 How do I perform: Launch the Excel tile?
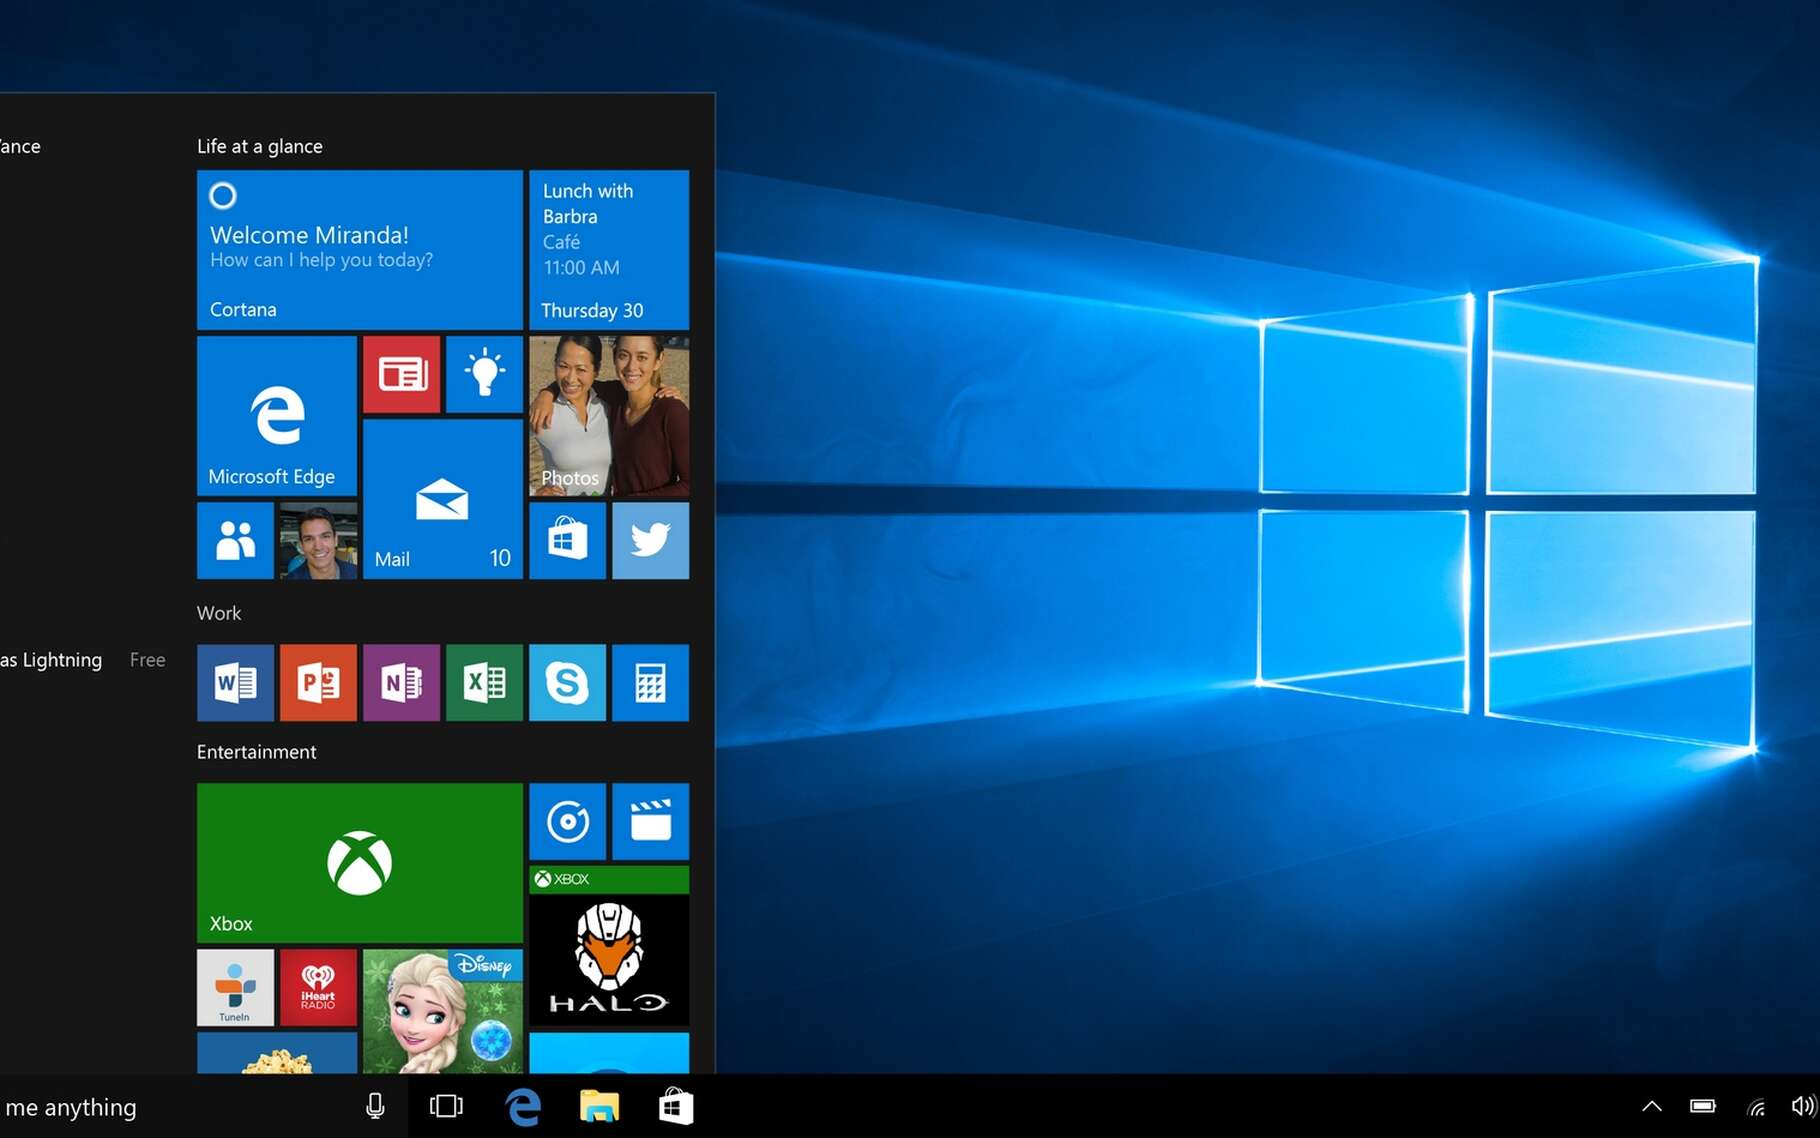tap(485, 683)
